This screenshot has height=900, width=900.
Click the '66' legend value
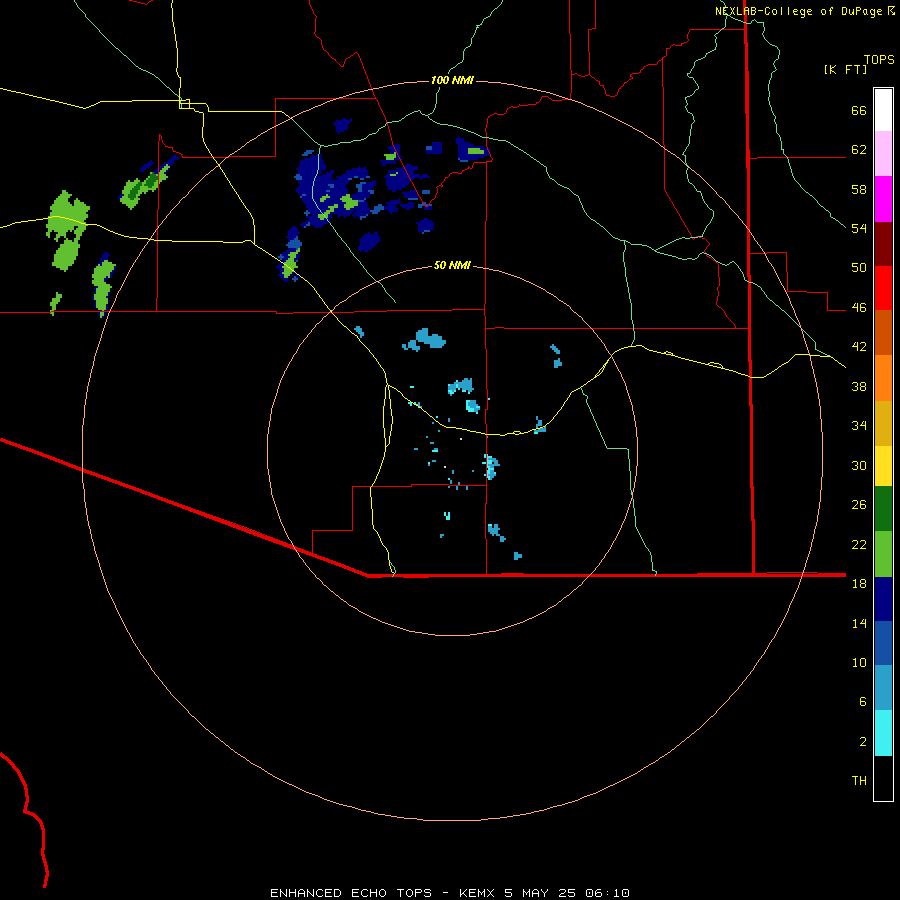pyautogui.click(x=859, y=111)
